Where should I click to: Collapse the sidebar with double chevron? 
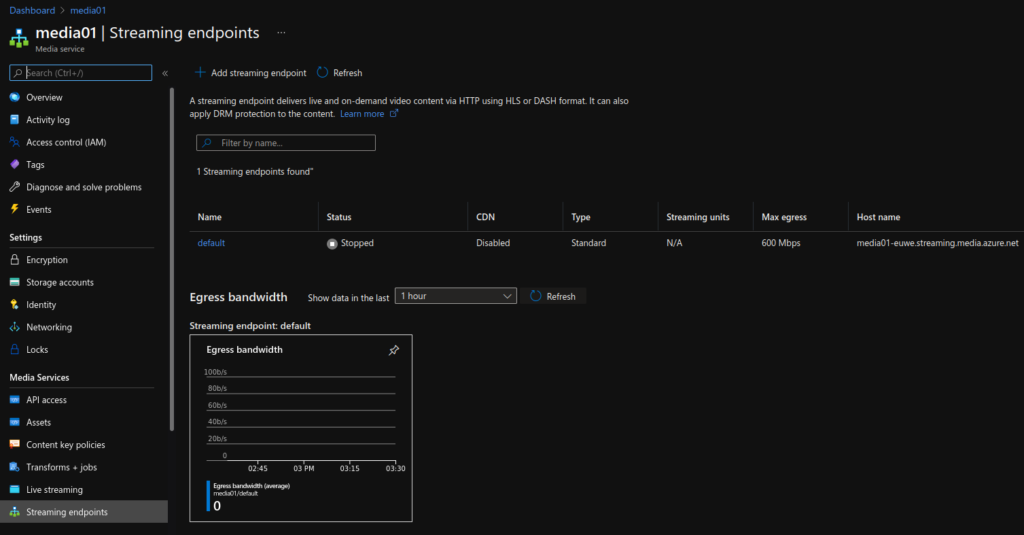click(x=165, y=73)
